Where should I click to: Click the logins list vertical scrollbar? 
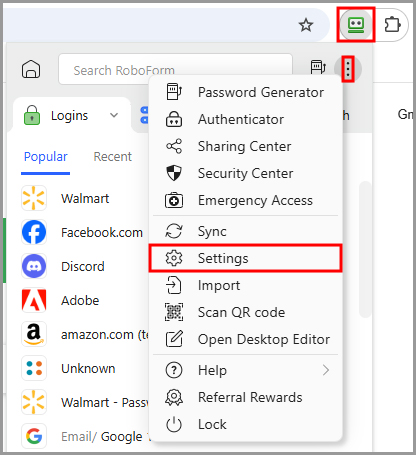tap(365, 249)
